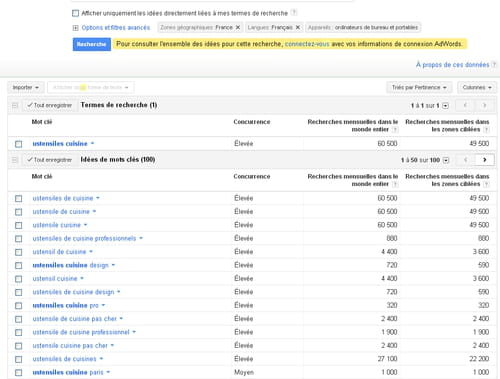Select checkbox for 'ustensil cuisine'
500x379 pixels.
pos(19,279)
